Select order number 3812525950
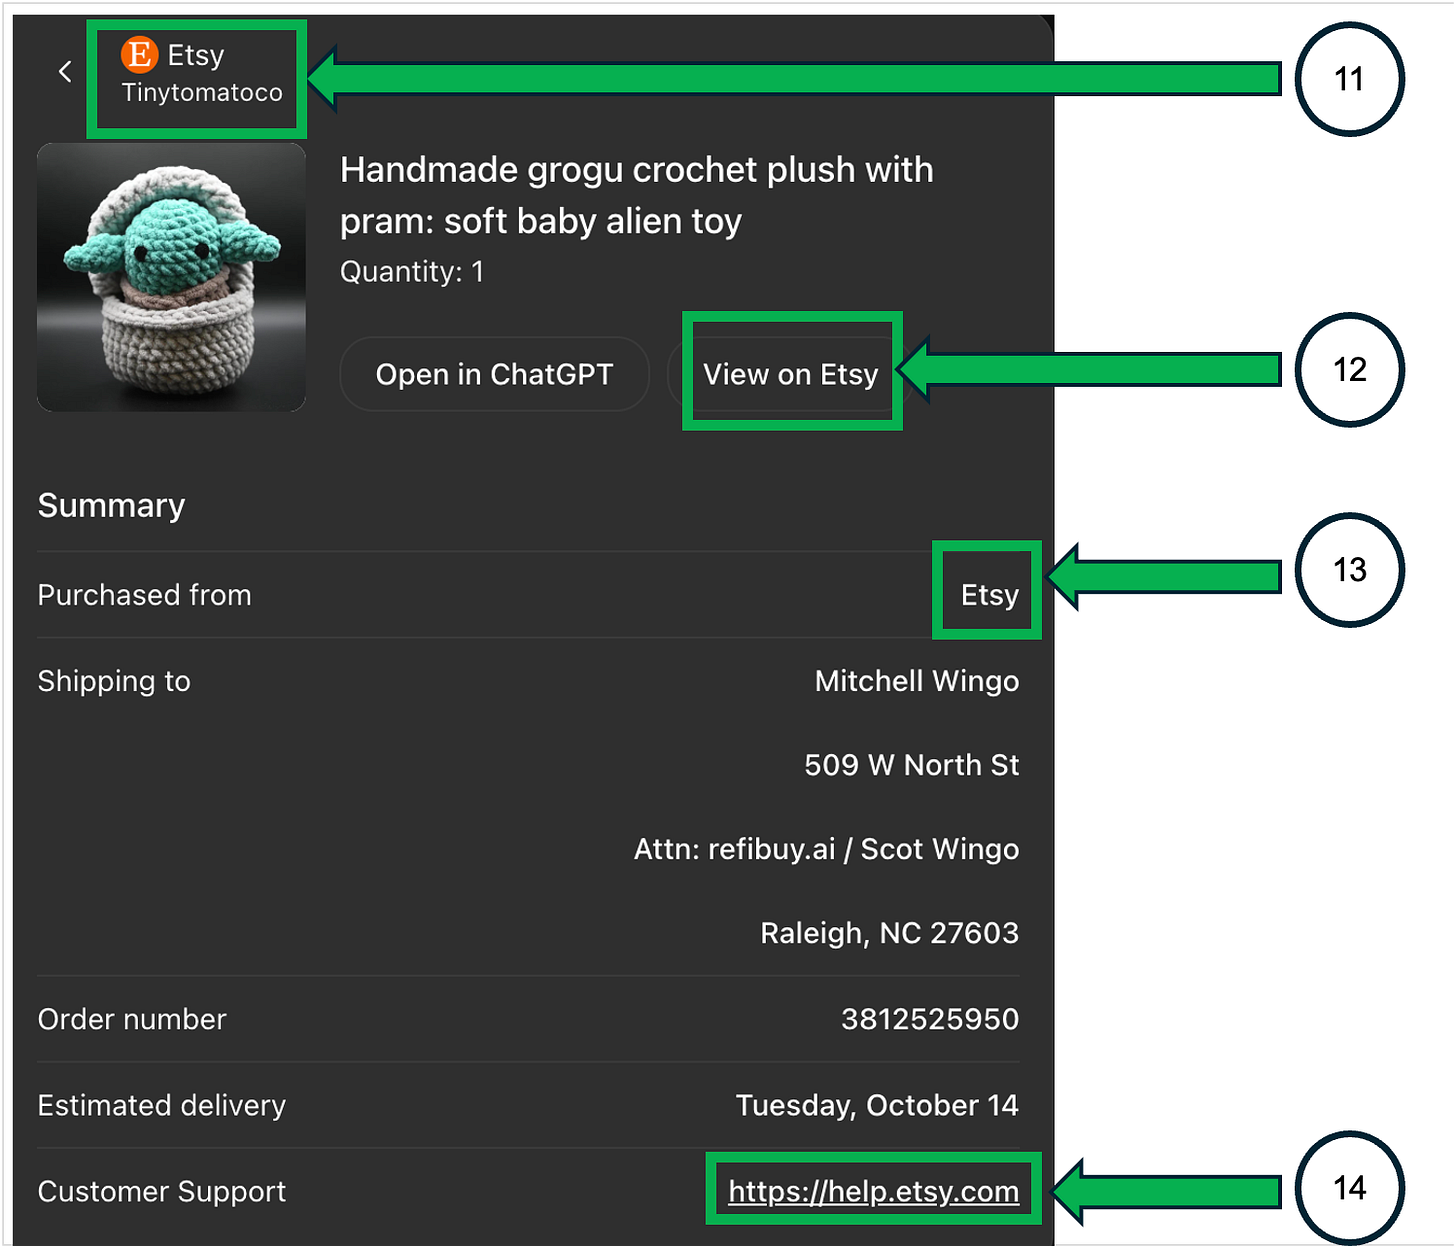The width and height of the screenshot is (1456, 1248). [930, 1019]
